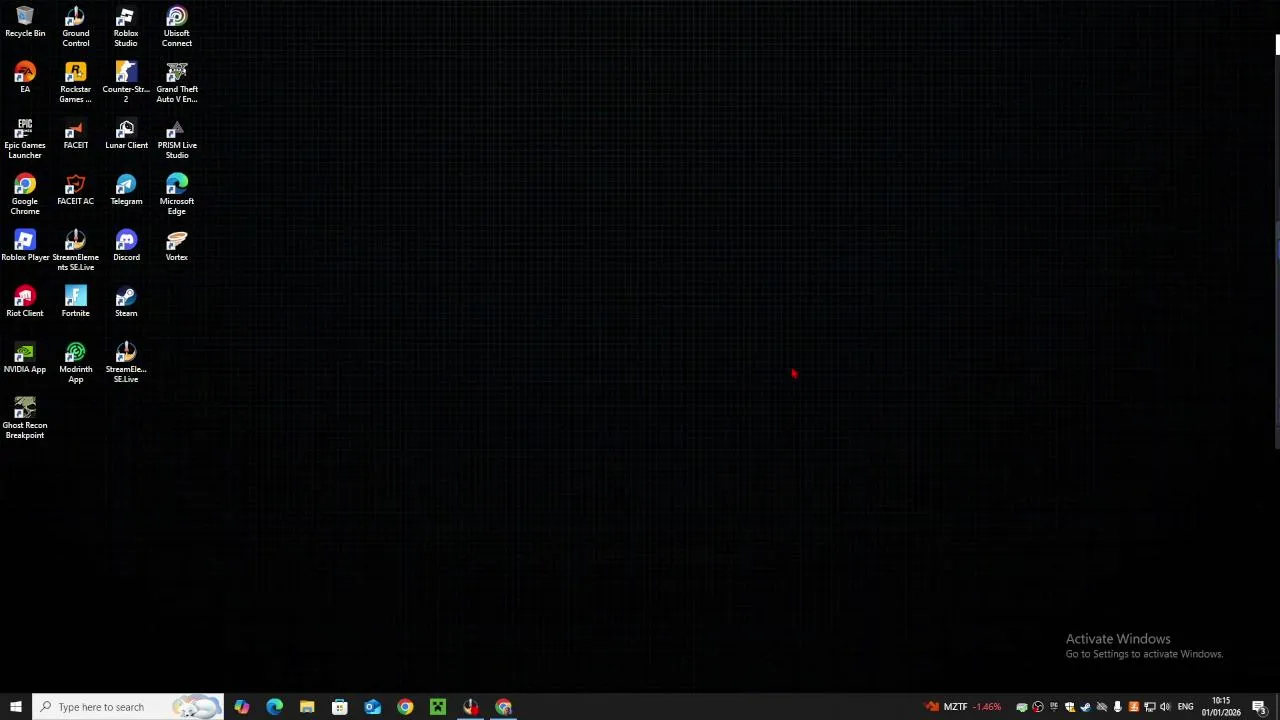Click the Roblox Player desktop icon
The width and height of the screenshot is (1280, 720).
pos(25,247)
